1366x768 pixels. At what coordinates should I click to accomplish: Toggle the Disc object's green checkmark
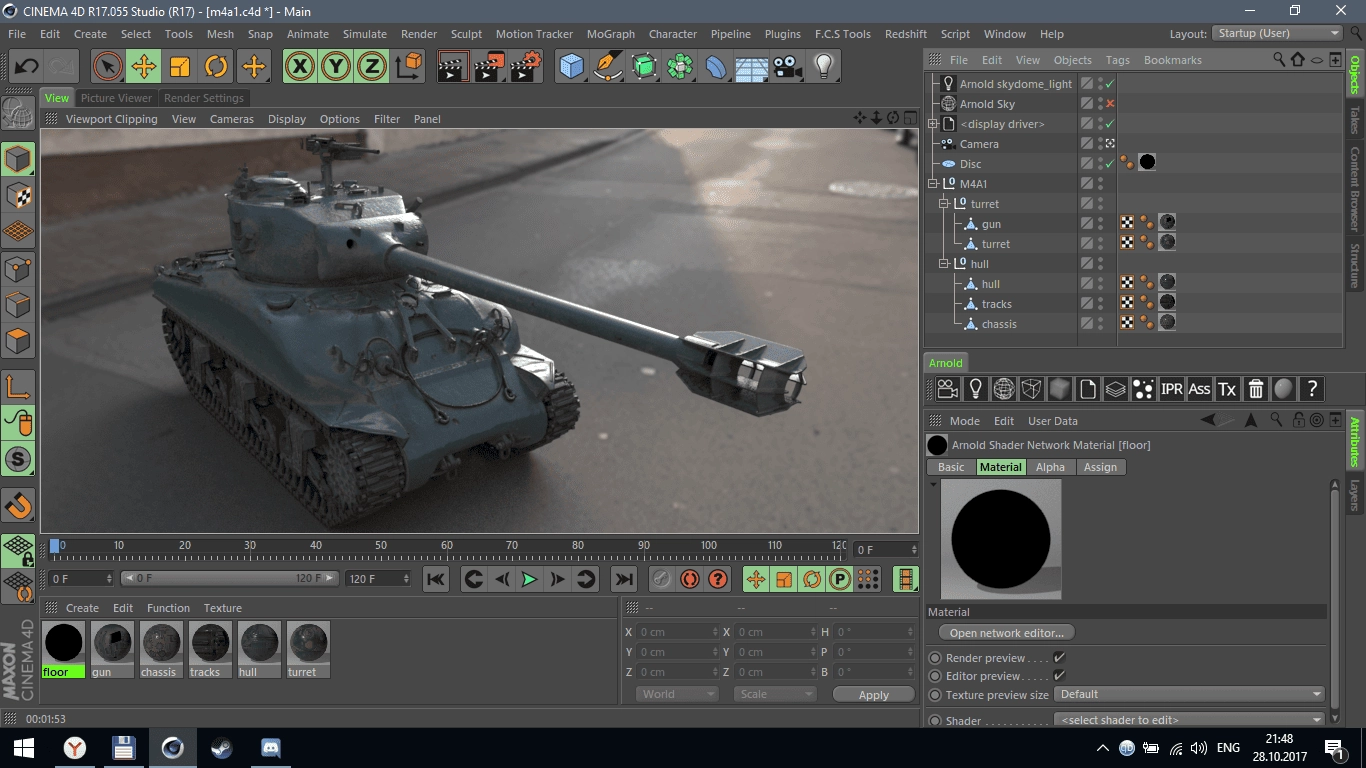click(1110, 164)
